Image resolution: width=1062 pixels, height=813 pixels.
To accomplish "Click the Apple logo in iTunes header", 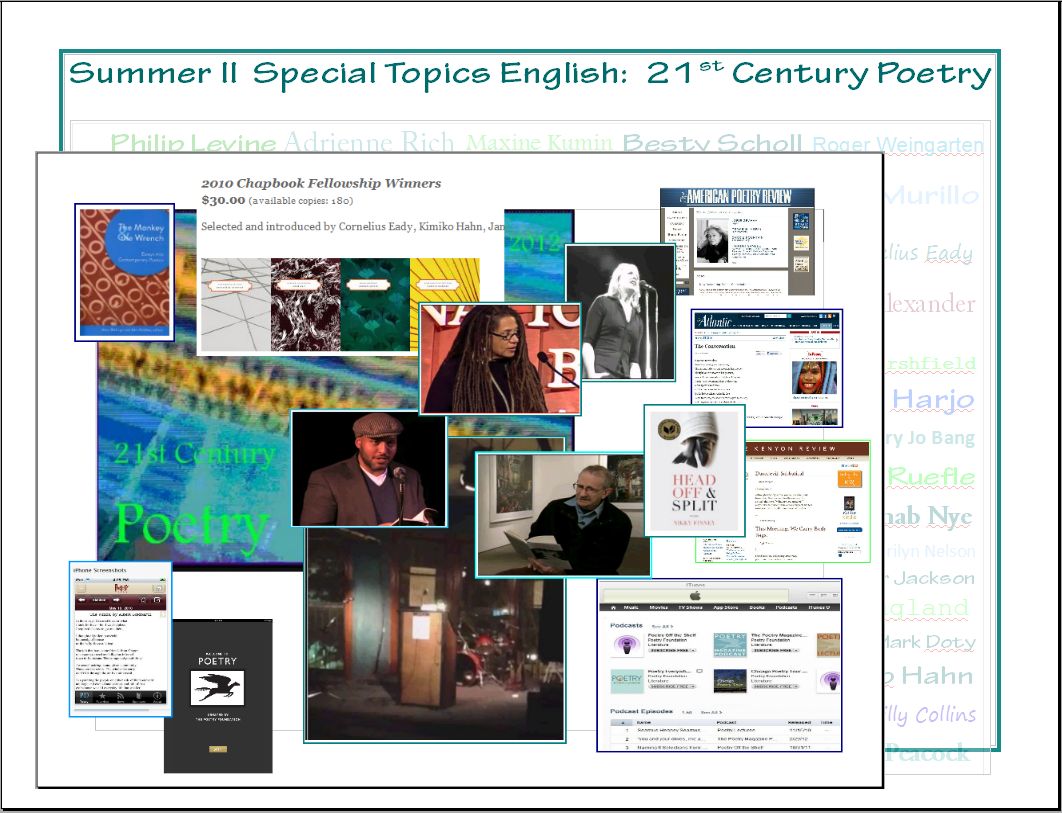I will [x=696, y=595].
